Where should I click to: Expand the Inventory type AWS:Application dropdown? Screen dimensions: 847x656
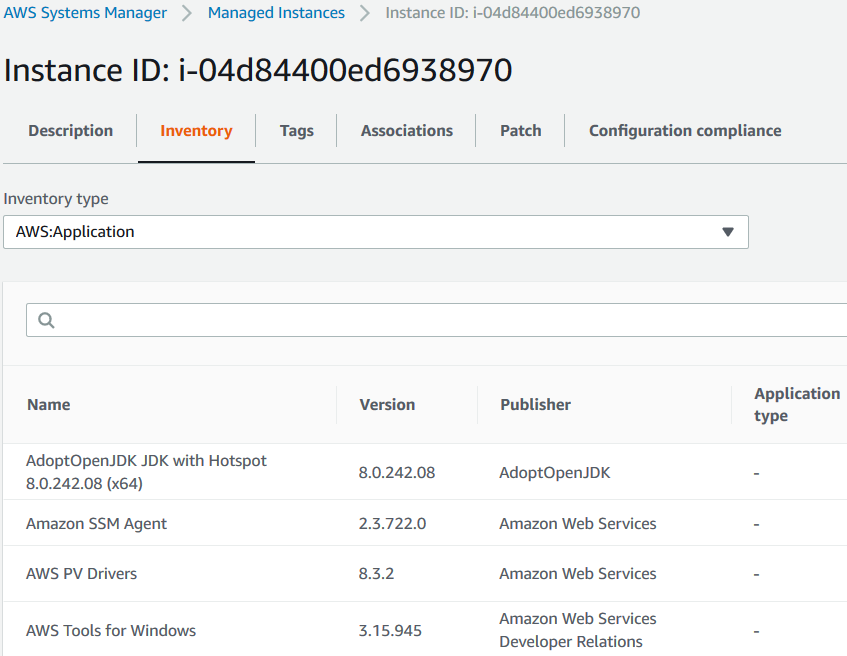[x=376, y=232]
